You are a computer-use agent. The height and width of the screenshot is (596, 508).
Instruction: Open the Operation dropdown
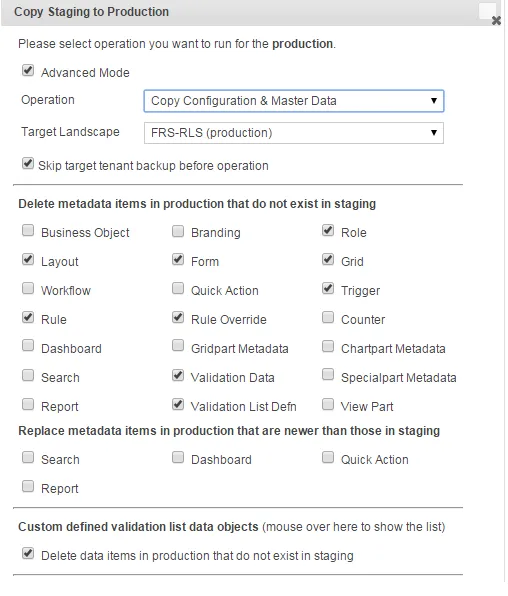tap(294, 101)
